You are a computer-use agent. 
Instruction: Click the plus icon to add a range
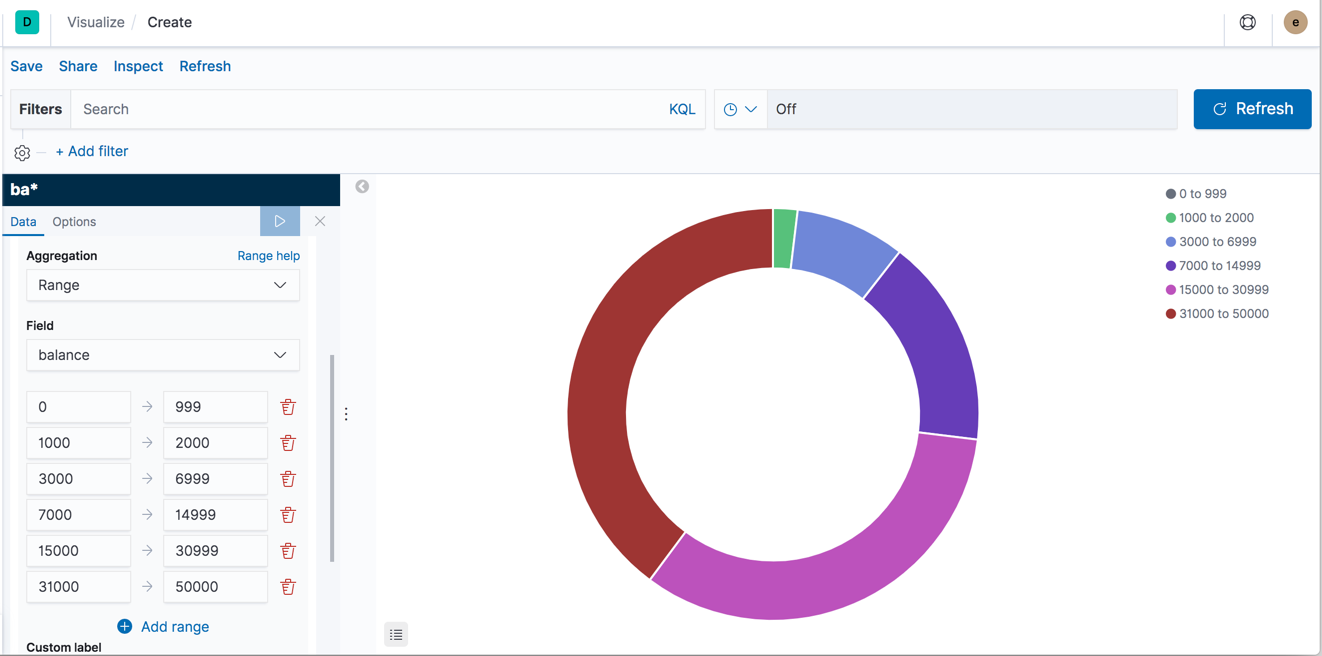point(124,626)
